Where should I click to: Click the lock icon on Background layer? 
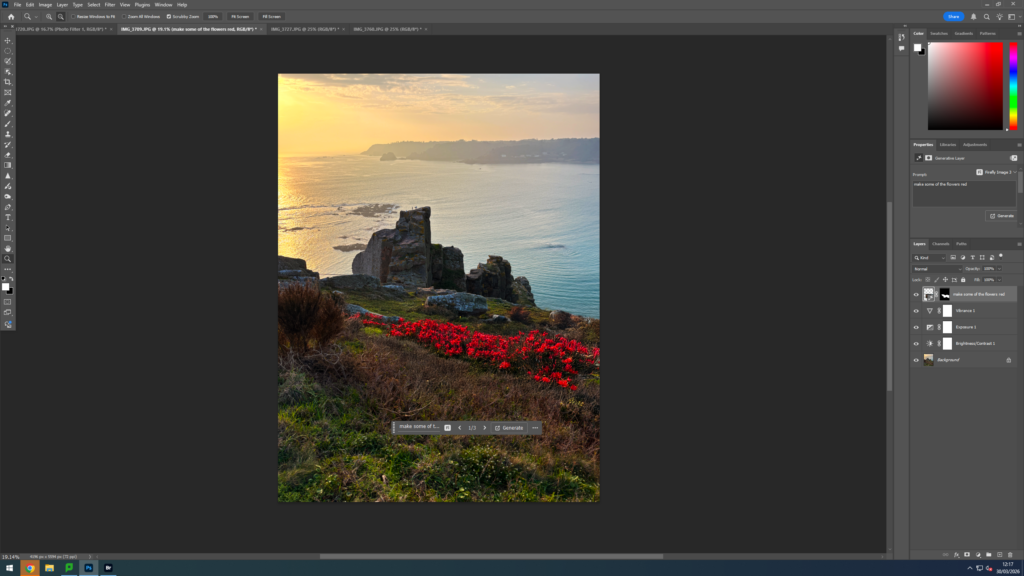[1008, 360]
